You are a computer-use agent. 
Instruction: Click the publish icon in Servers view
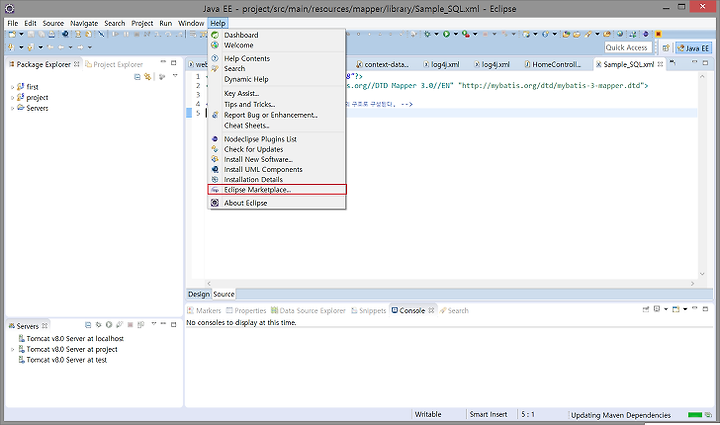point(141,324)
